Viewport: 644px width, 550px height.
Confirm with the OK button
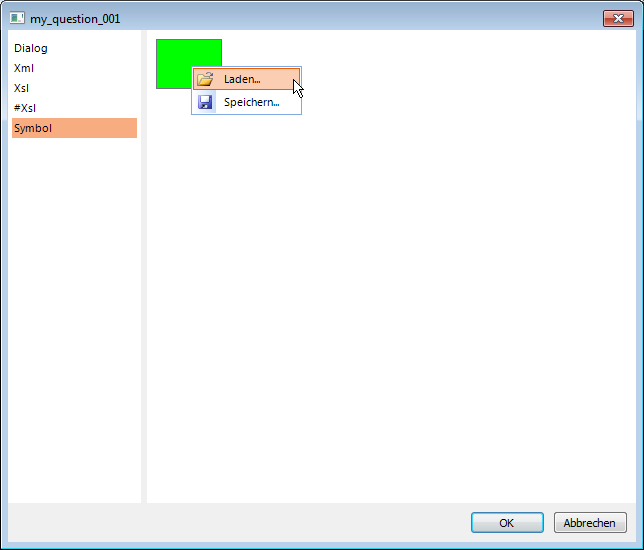click(507, 522)
